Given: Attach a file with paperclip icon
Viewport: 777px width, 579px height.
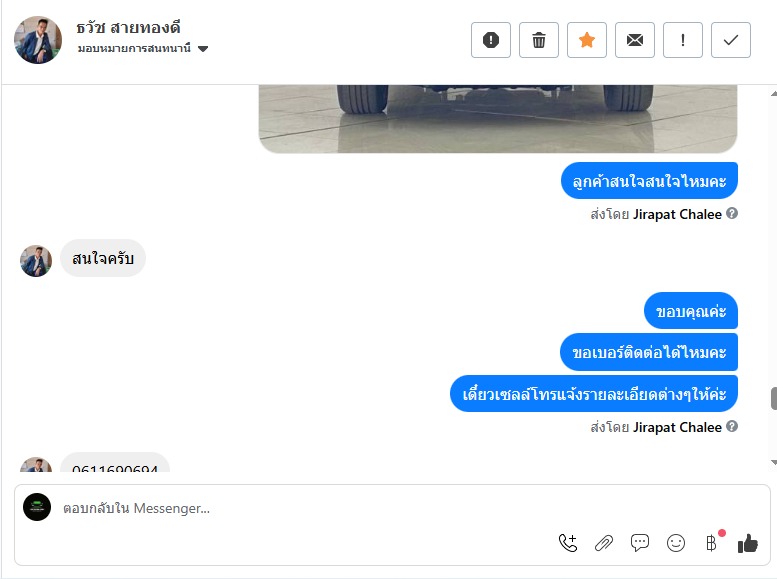Looking at the screenshot, I should [604, 543].
